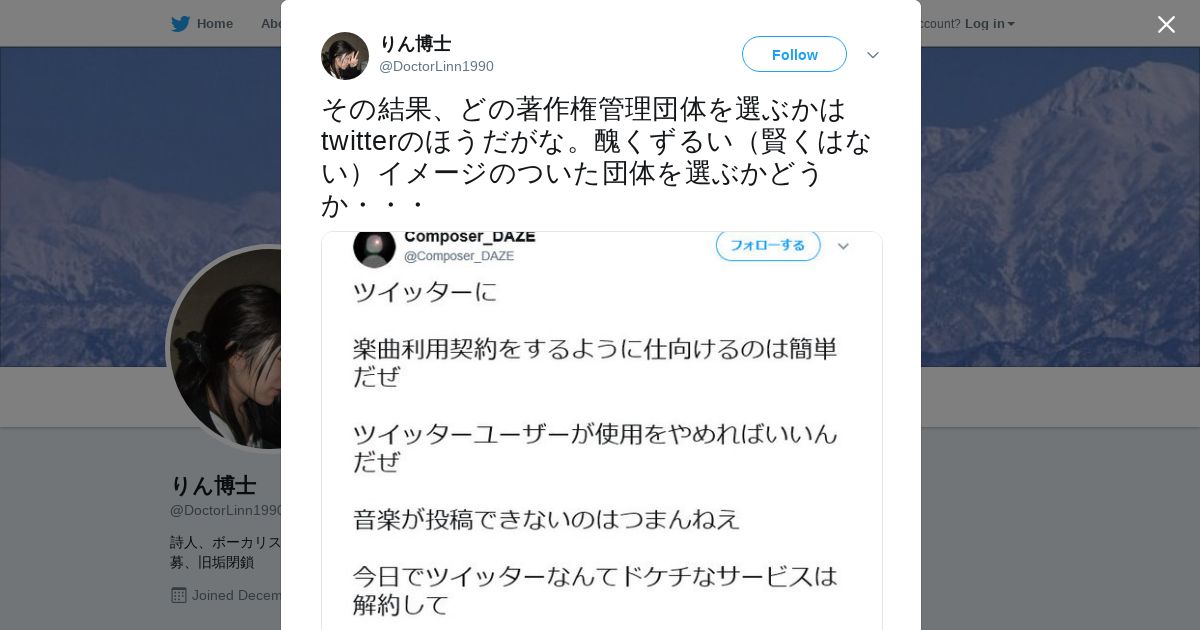This screenshot has width=1200, height=630.
Task: Click the large profile photo on the page
Action: 225,348
